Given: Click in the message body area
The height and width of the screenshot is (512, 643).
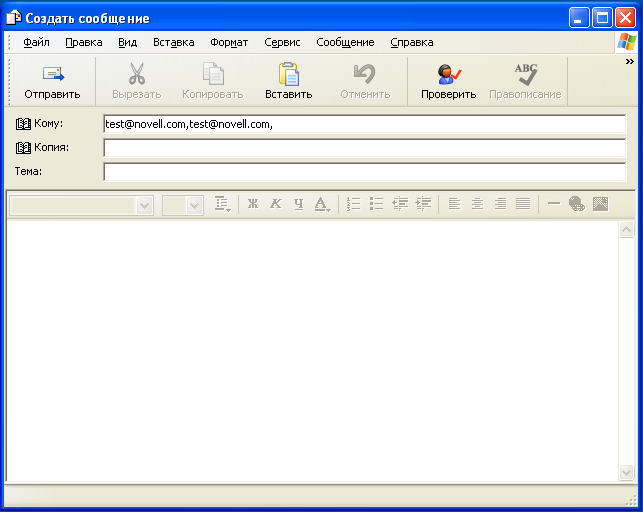Looking at the screenshot, I should point(312,351).
